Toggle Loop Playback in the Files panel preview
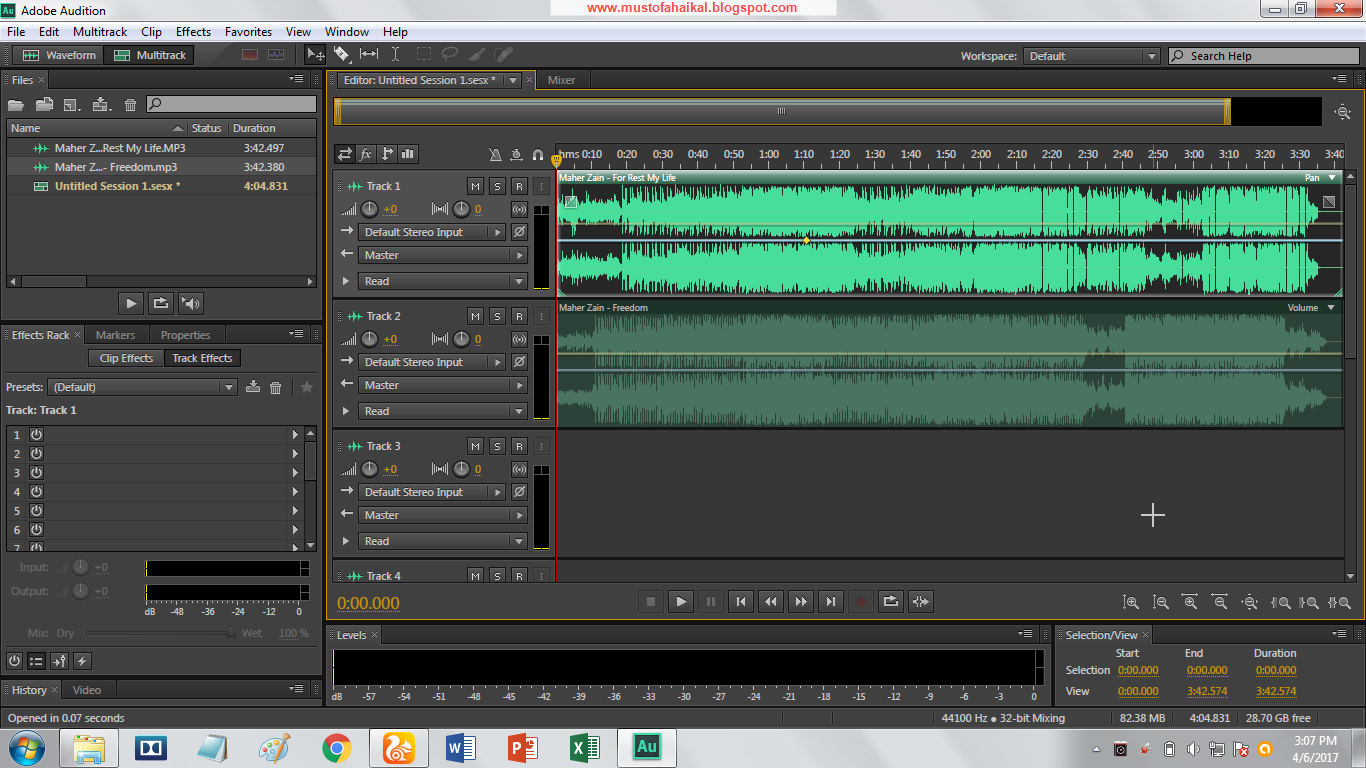Screen dimensions: 1366x768 (160, 303)
